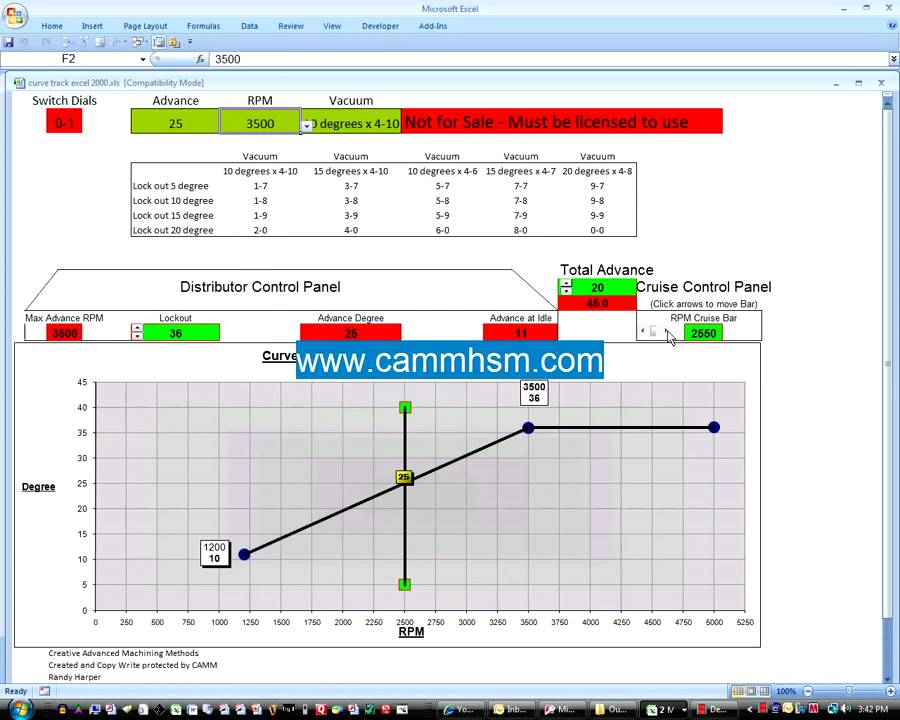This screenshot has width=900, height=720.
Task: Open the Home ribbon tab
Action: pyautogui.click(x=52, y=26)
